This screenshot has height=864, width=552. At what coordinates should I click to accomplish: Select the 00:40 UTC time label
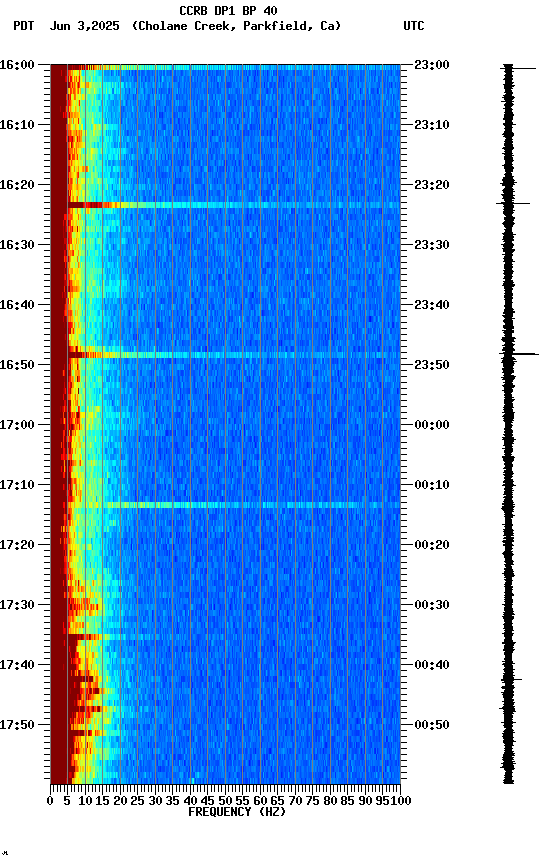[432, 665]
